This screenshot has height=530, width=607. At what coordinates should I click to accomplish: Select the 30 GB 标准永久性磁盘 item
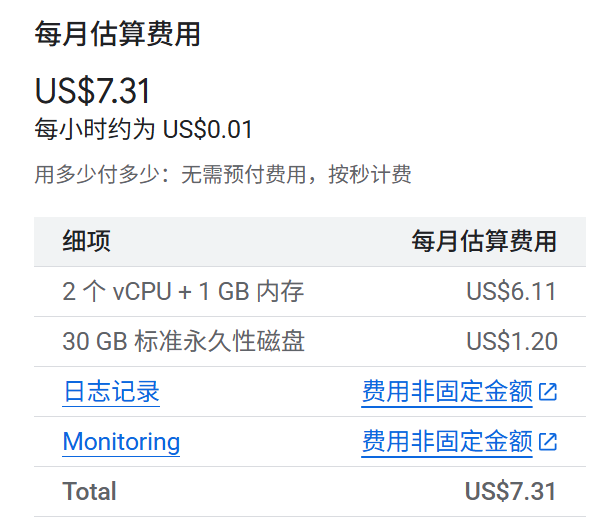pyautogui.click(x=183, y=342)
